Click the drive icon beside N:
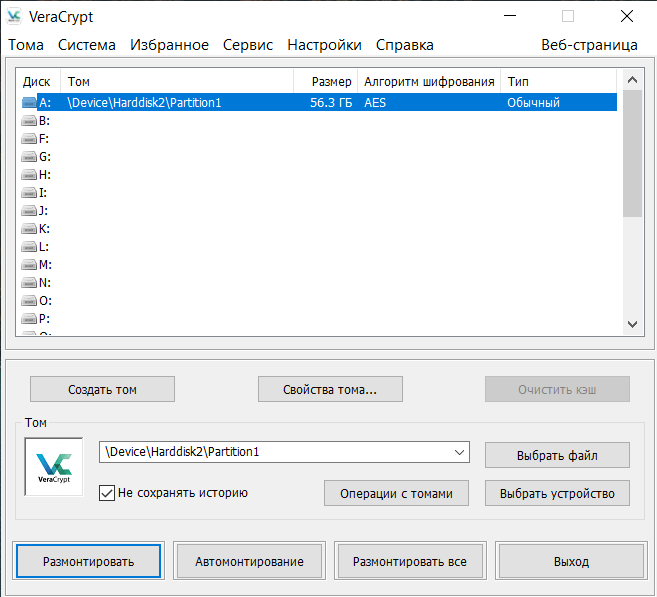This screenshot has width=657, height=597. pos(29,283)
